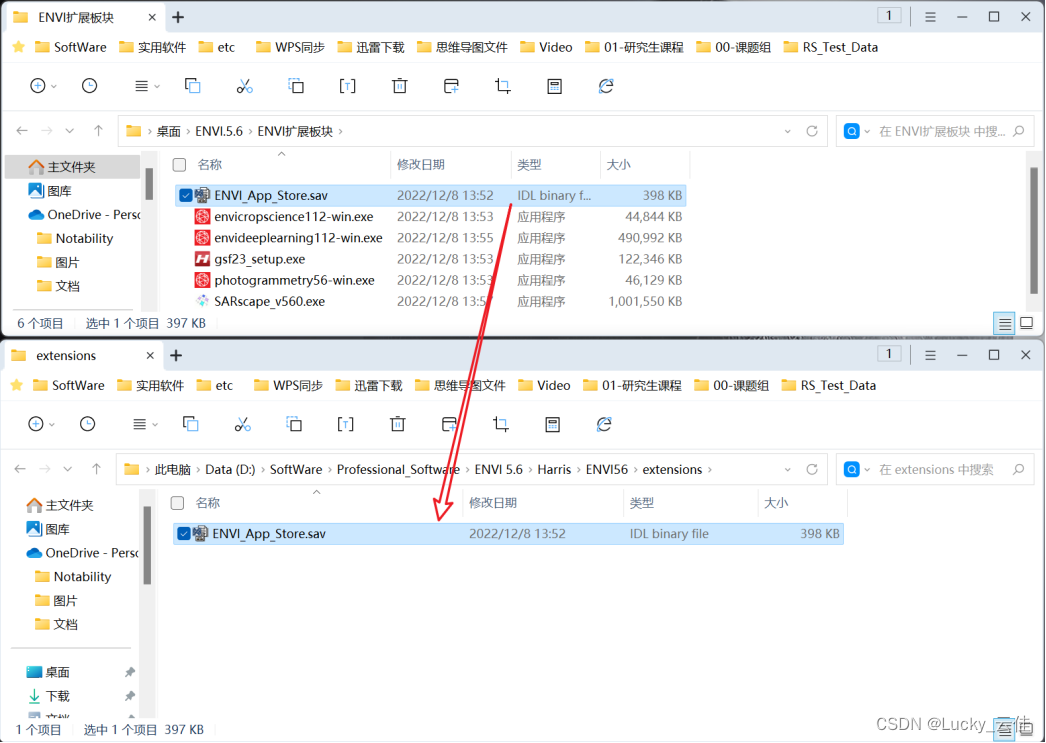The image size is (1046, 743).
Task: Click star favorites icon in top bookmarks bar
Action: click(x=19, y=47)
